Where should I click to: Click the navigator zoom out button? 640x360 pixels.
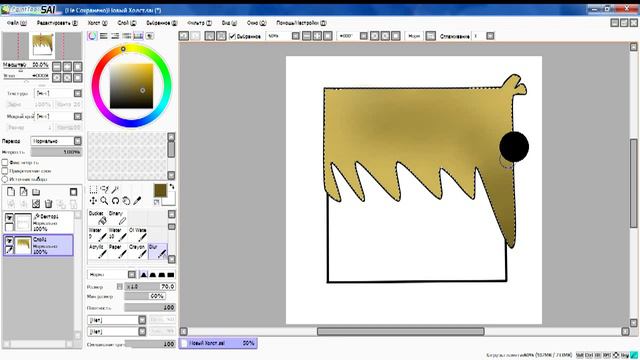pyautogui.click(x=57, y=66)
